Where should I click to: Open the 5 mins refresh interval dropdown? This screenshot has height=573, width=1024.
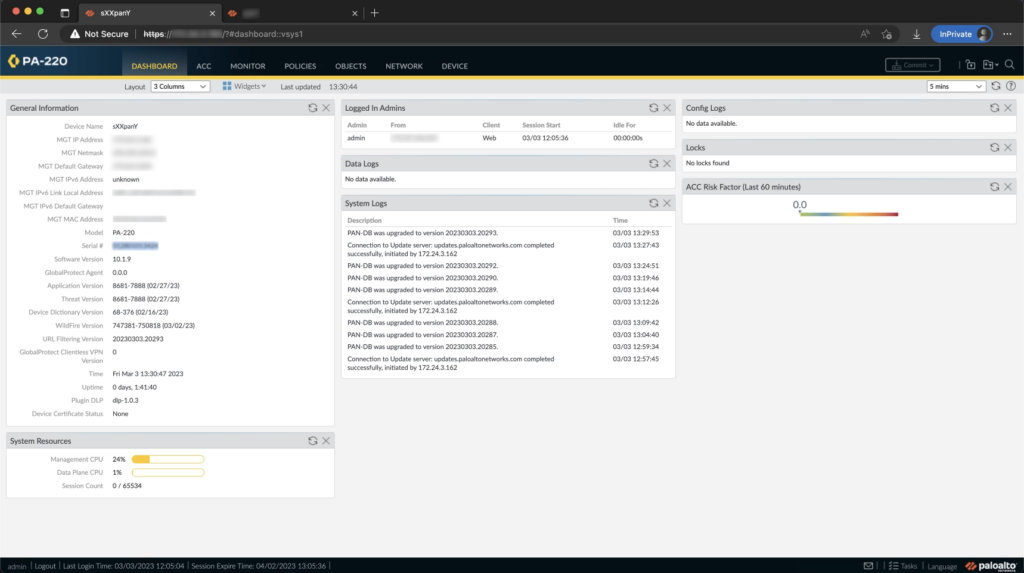coord(955,86)
